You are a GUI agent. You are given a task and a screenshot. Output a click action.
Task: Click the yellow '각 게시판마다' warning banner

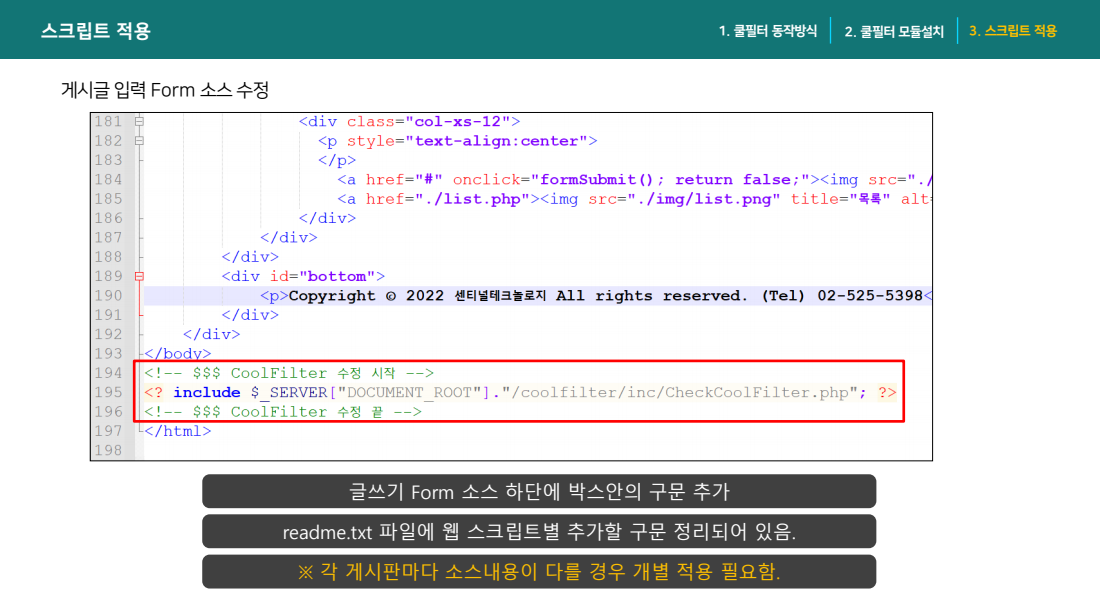coord(539,572)
